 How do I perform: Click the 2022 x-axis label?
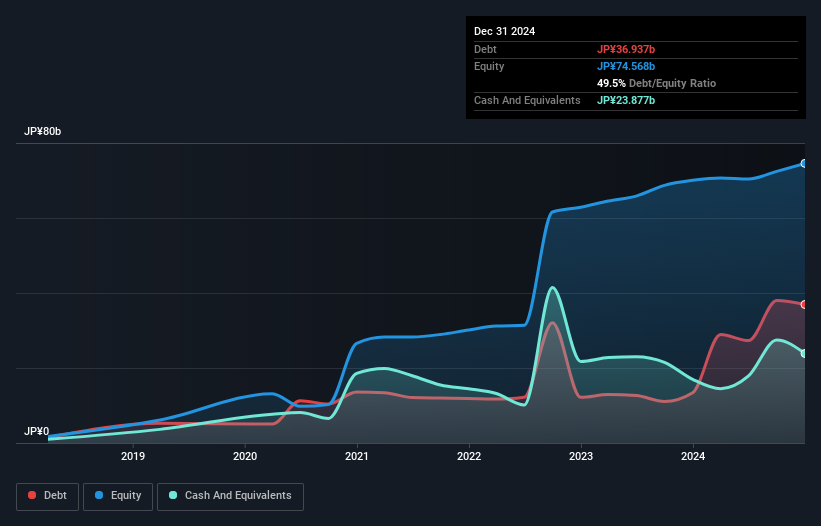pyautogui.click(x=469, y=456)
